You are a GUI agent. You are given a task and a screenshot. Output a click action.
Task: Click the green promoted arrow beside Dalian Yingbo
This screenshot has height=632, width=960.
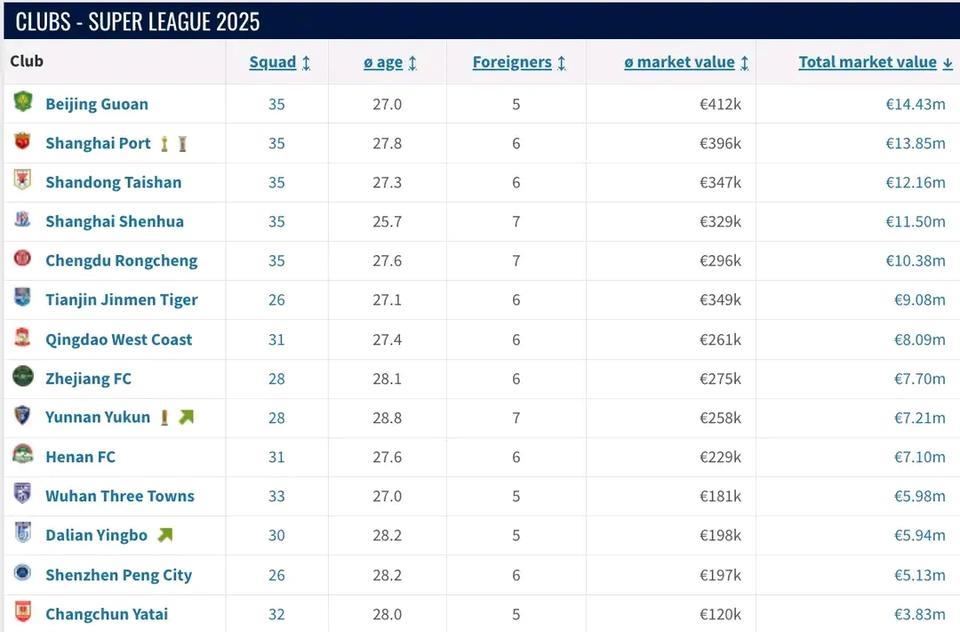(x=165, y=535)
